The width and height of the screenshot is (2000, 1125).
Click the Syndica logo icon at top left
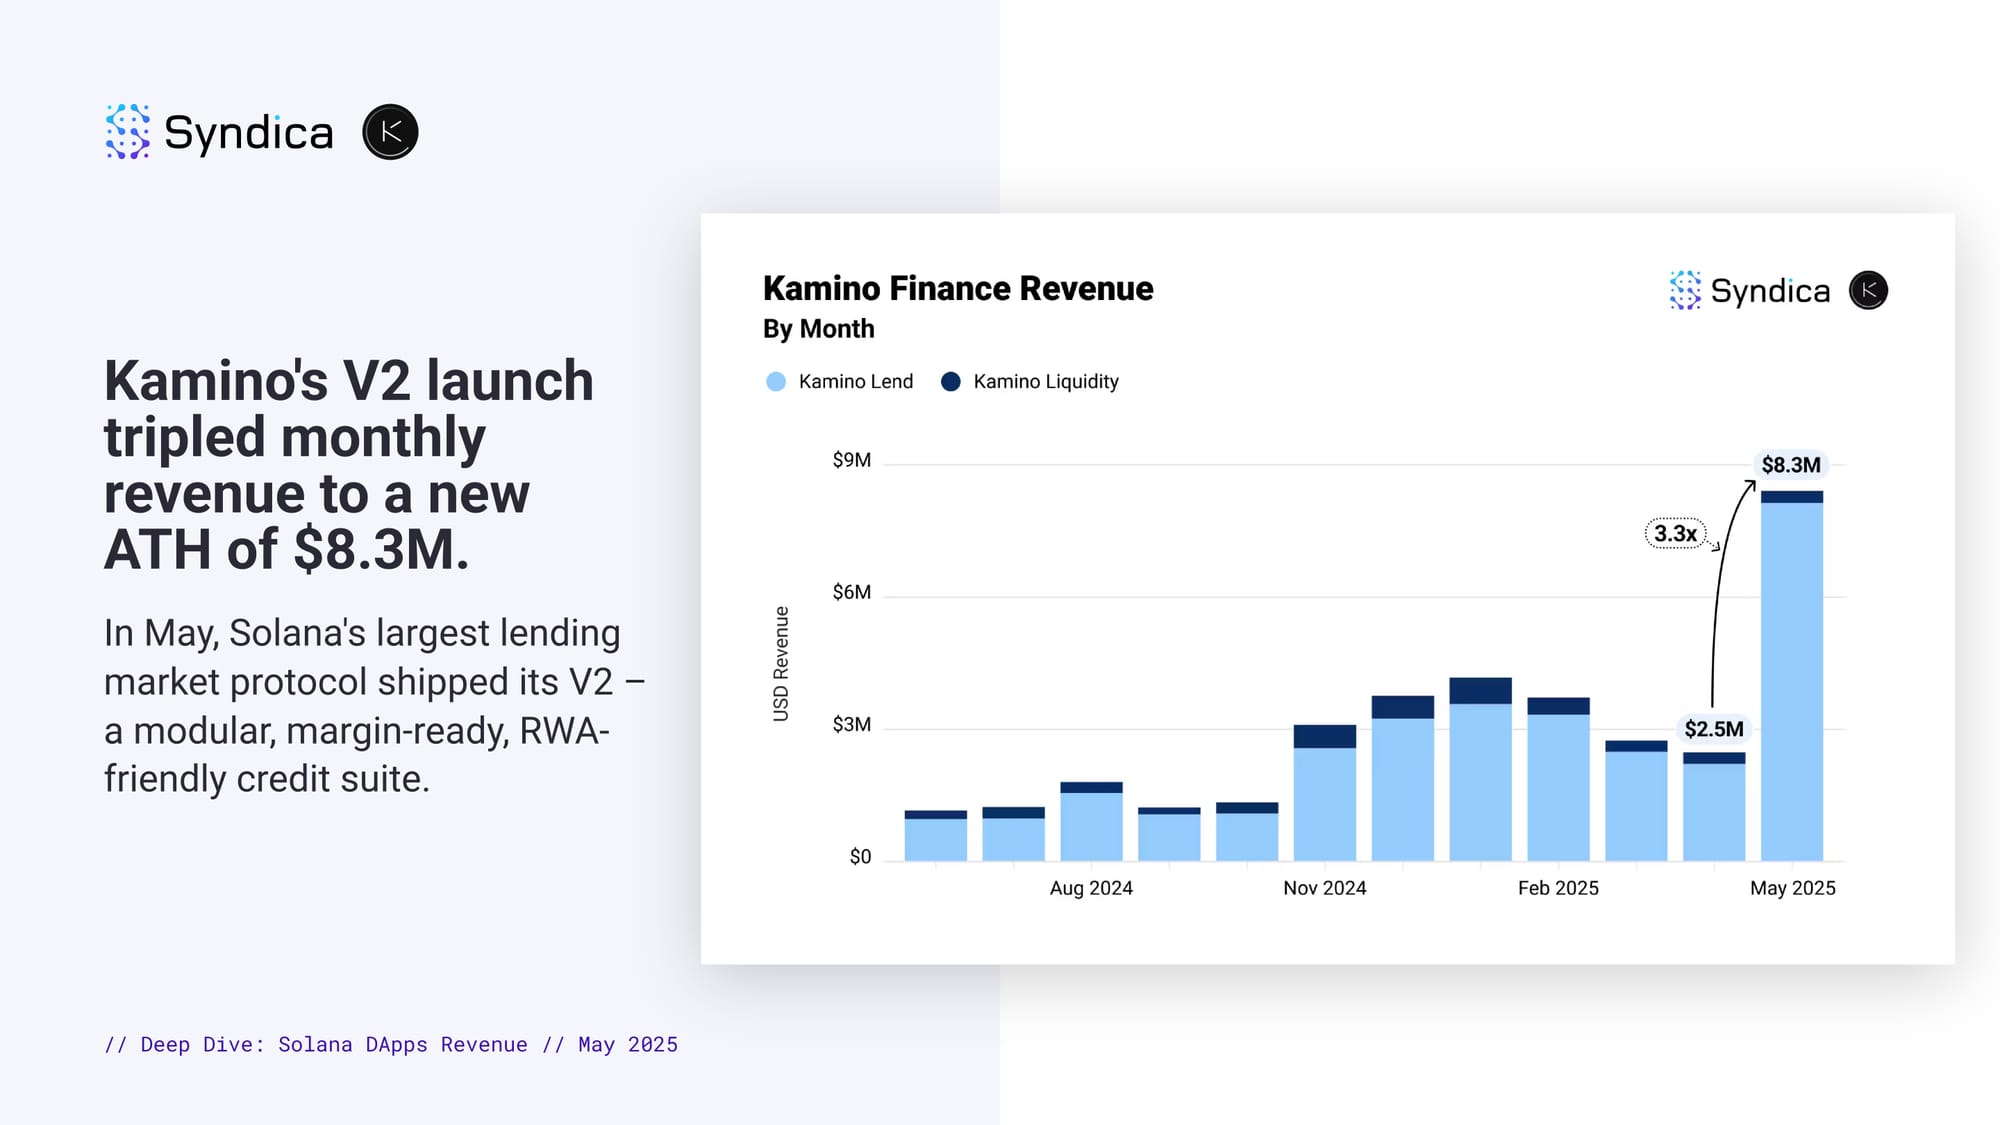[x=128, y=132]
